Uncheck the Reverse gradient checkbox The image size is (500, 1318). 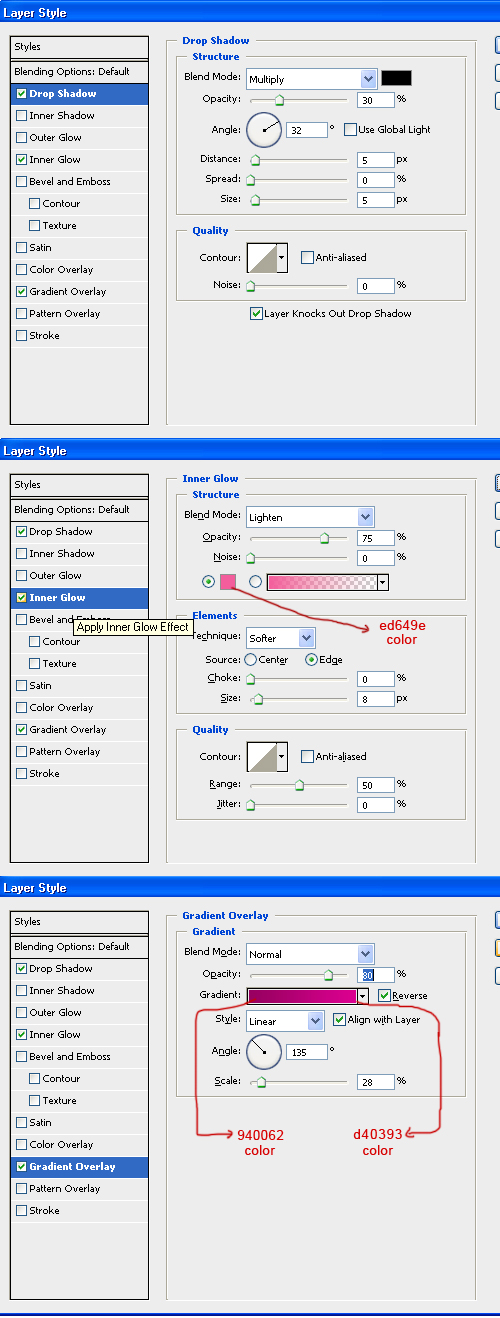coord(385,996)
